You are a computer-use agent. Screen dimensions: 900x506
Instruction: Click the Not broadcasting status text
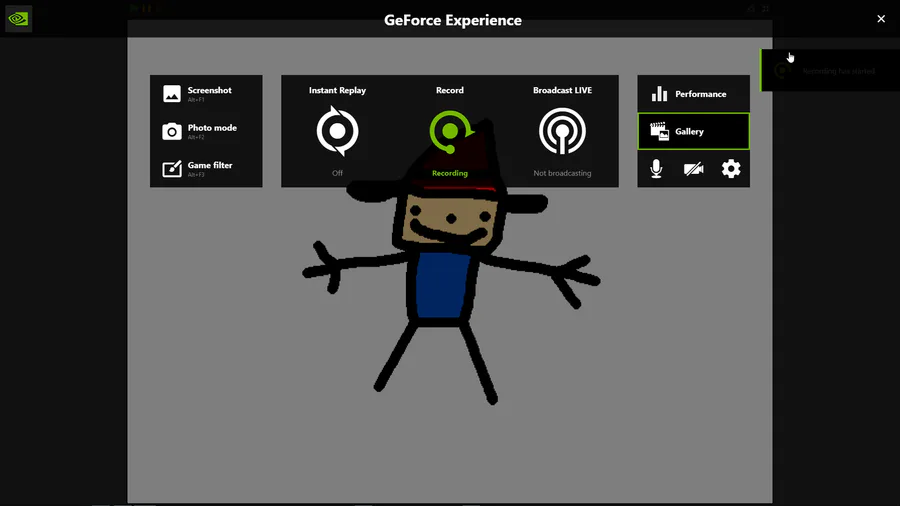click(562, 173)
